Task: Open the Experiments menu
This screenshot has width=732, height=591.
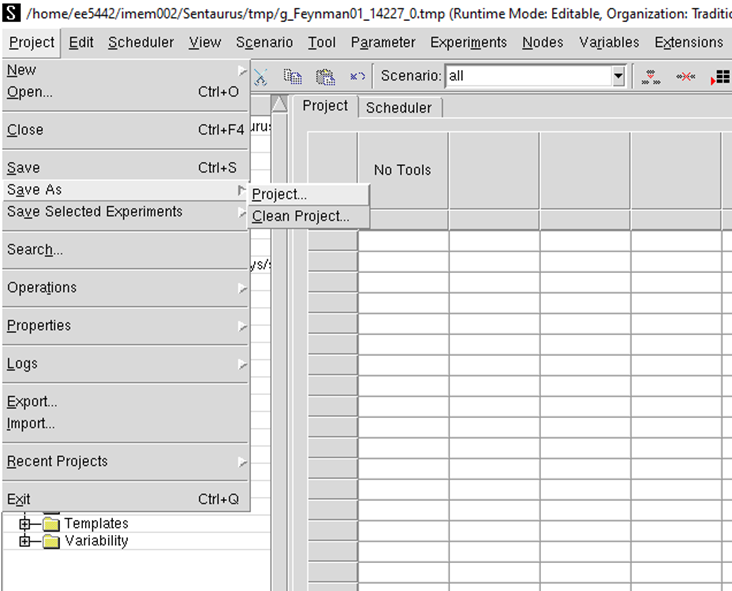Action: pyautogui.click(x=468, y=42)
